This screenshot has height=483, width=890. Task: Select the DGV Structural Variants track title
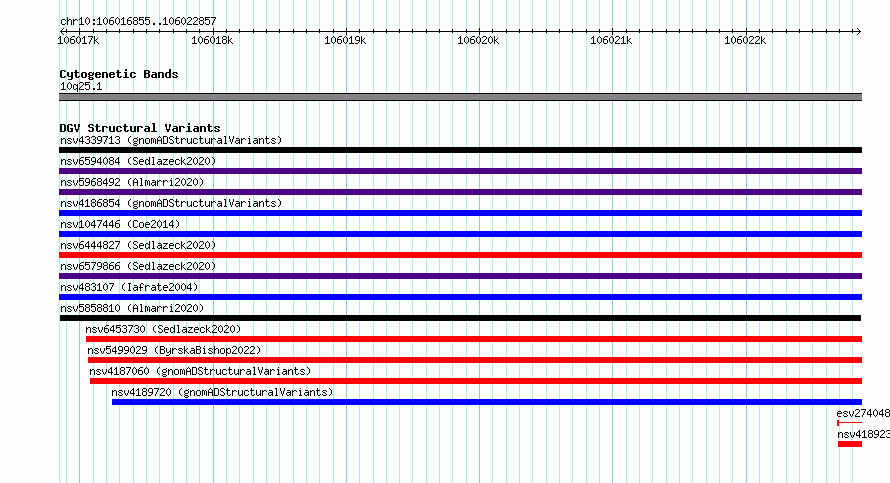point(140,128)
